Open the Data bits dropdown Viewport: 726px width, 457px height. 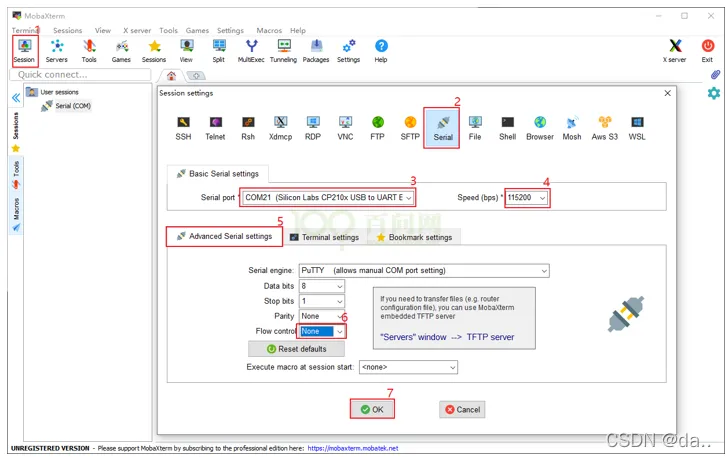(x=322, y=286)
